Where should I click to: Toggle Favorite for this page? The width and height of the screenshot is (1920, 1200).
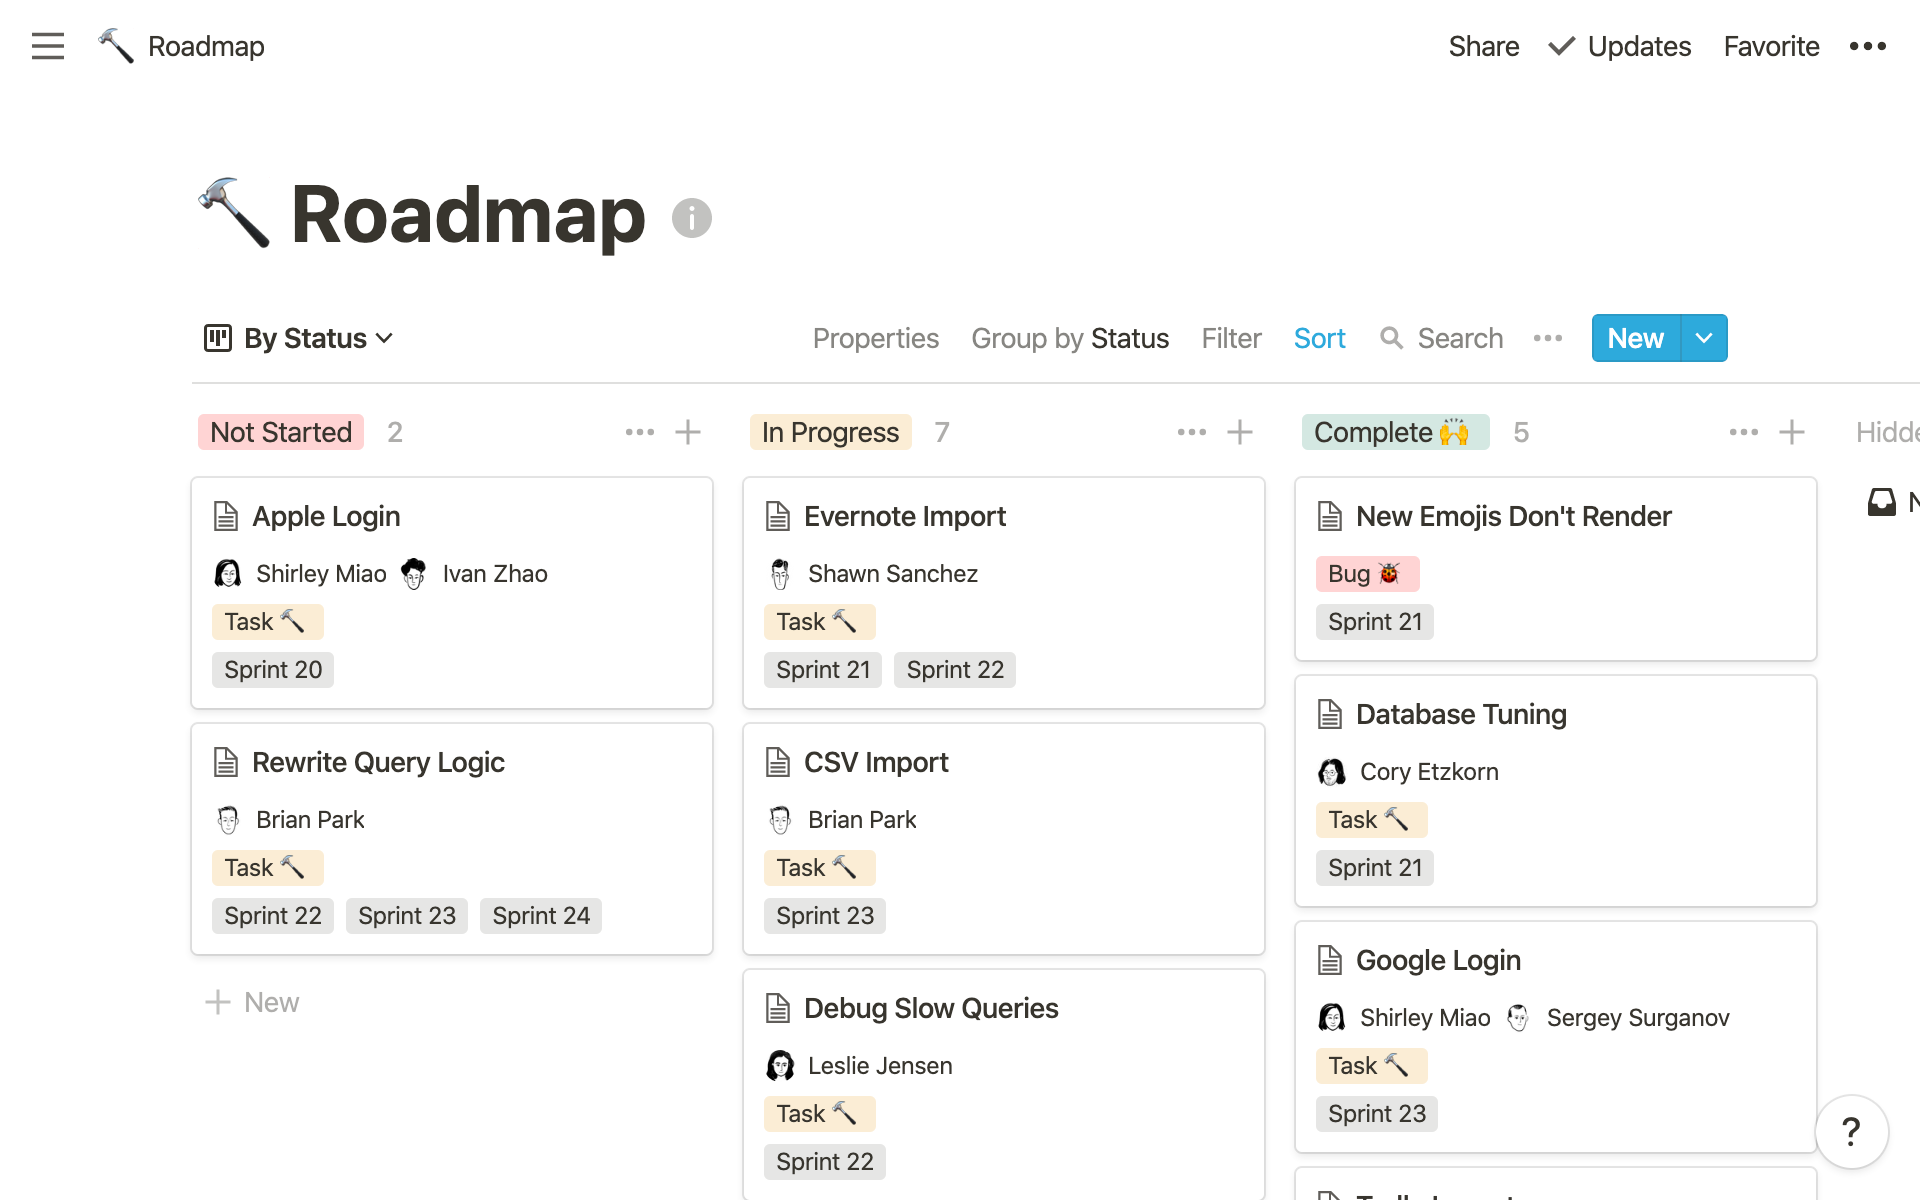tap(1770, 46)
